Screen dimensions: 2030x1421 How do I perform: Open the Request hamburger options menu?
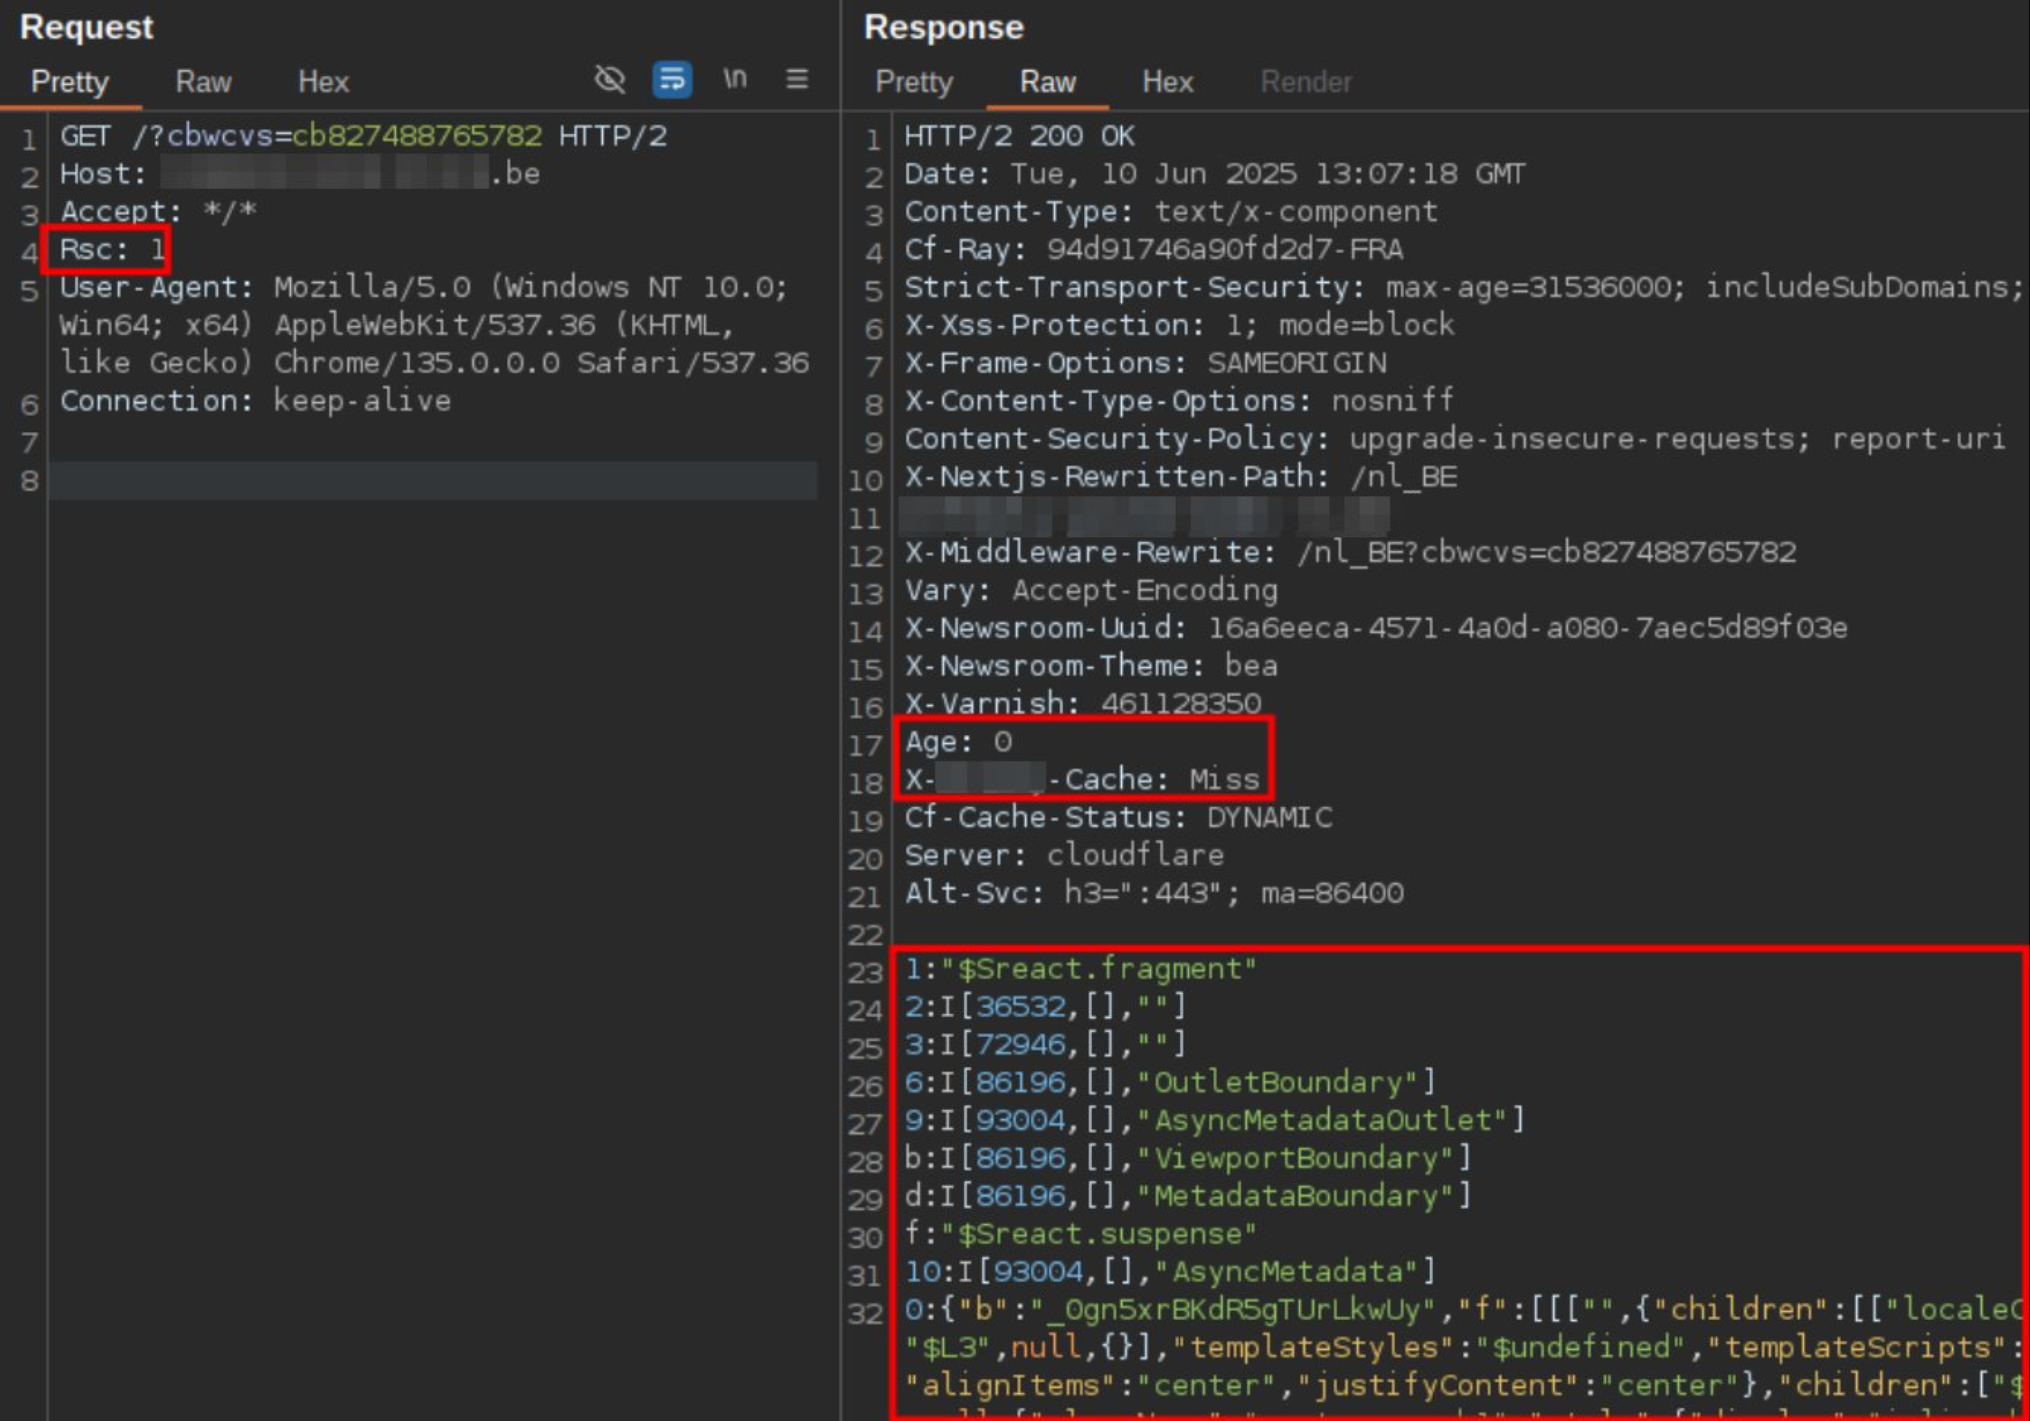[x=797, y=78]
